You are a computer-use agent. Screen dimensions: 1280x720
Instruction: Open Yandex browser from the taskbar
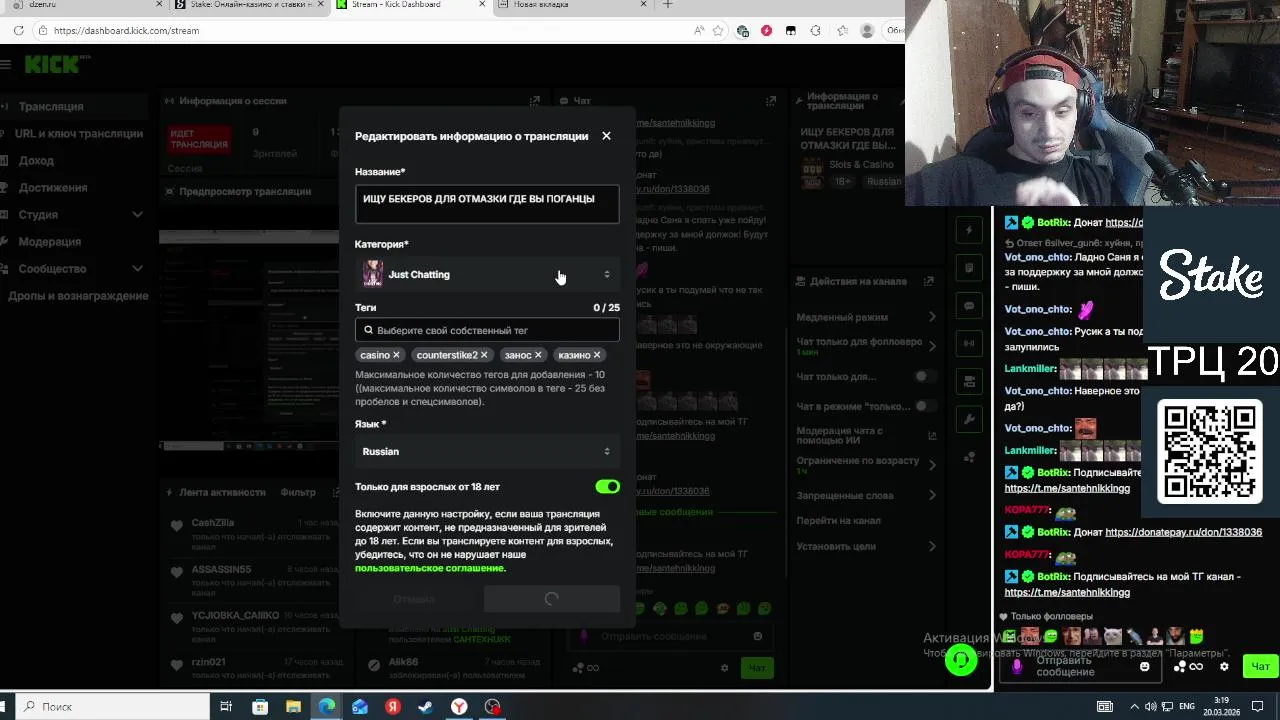pyautogui.click(x=459, y=706)
